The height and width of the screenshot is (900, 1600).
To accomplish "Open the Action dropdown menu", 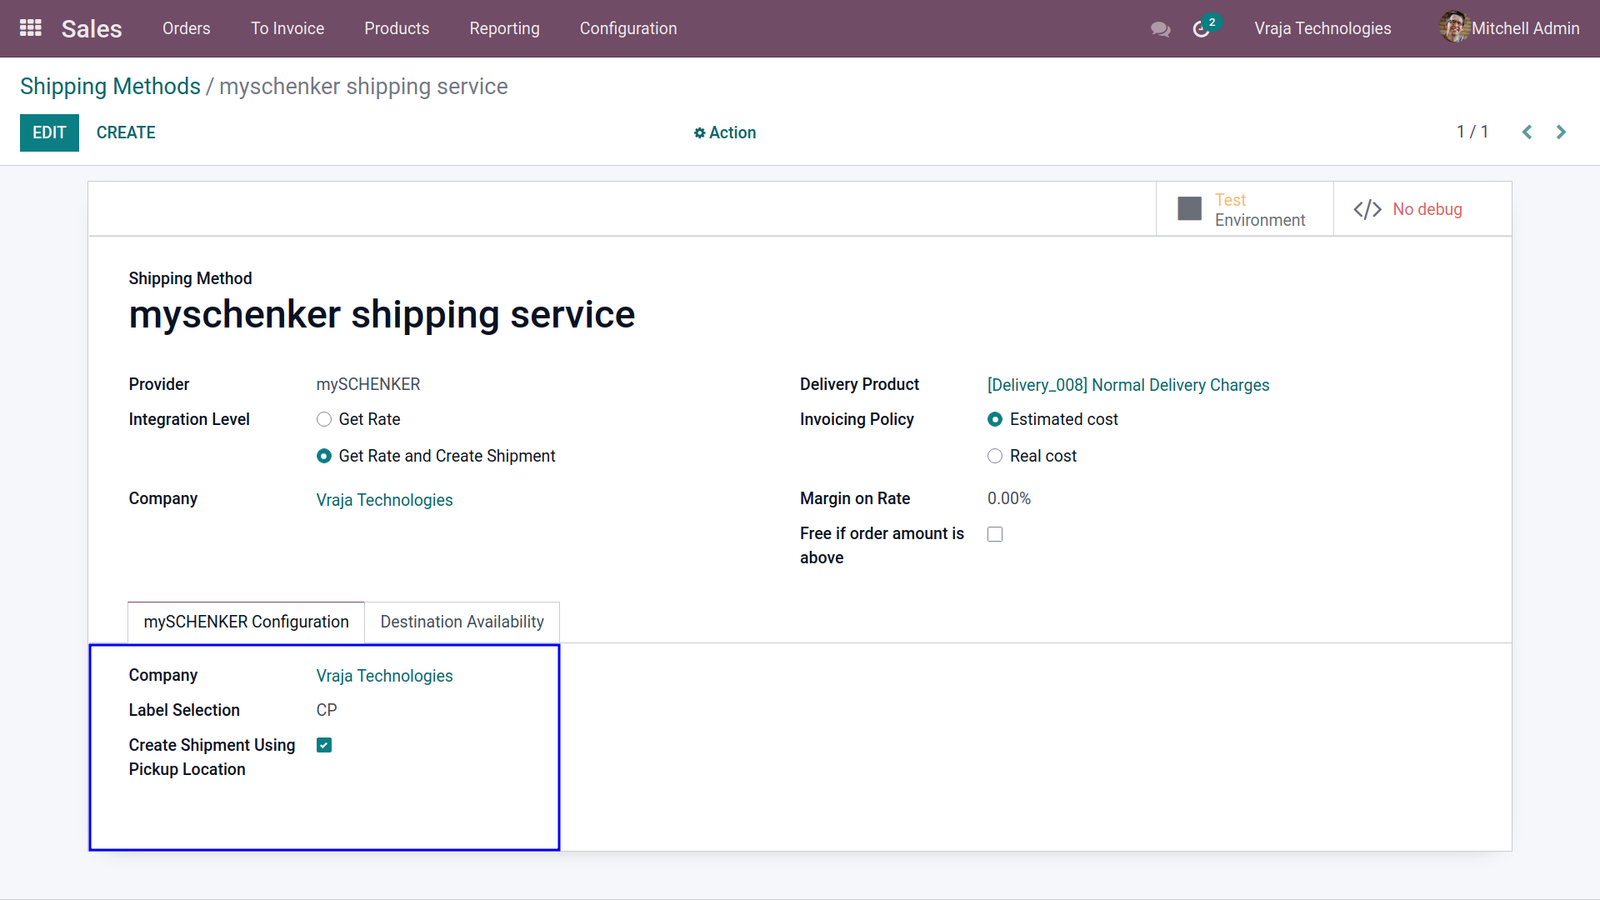I will point(725,132).
